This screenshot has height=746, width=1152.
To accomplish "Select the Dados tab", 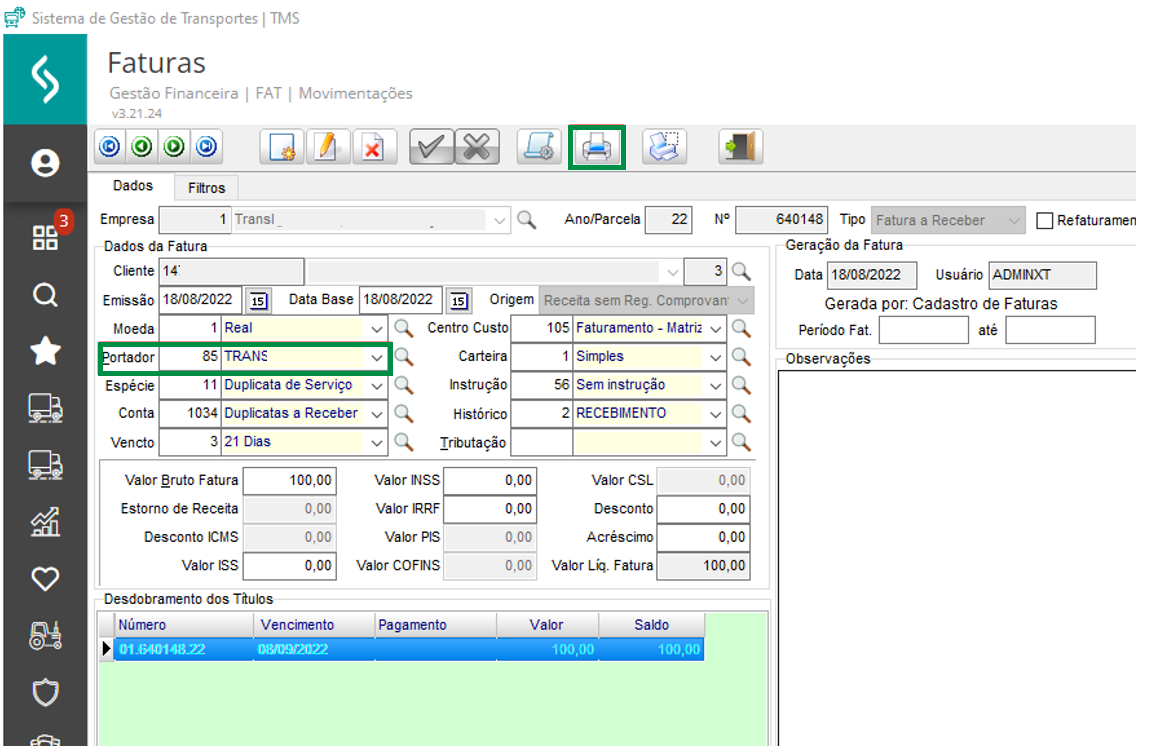I will (133, 186).
